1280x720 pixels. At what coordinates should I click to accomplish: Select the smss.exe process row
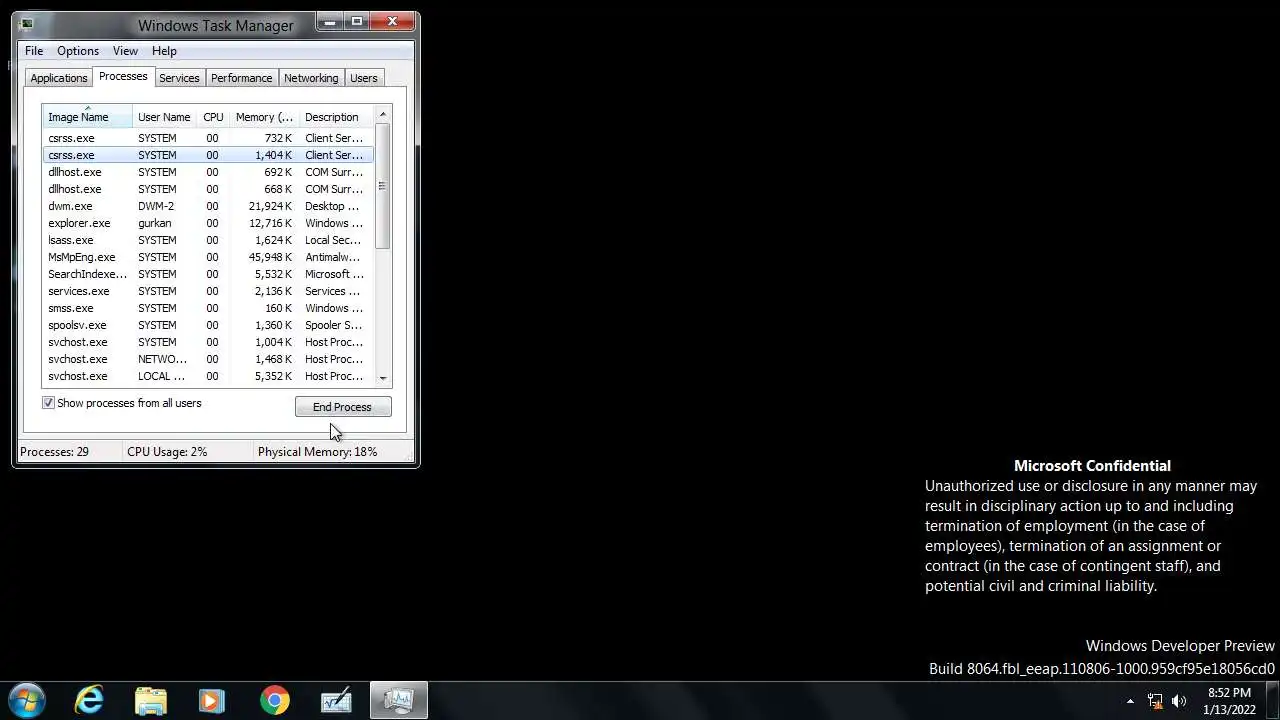point(208,308)
